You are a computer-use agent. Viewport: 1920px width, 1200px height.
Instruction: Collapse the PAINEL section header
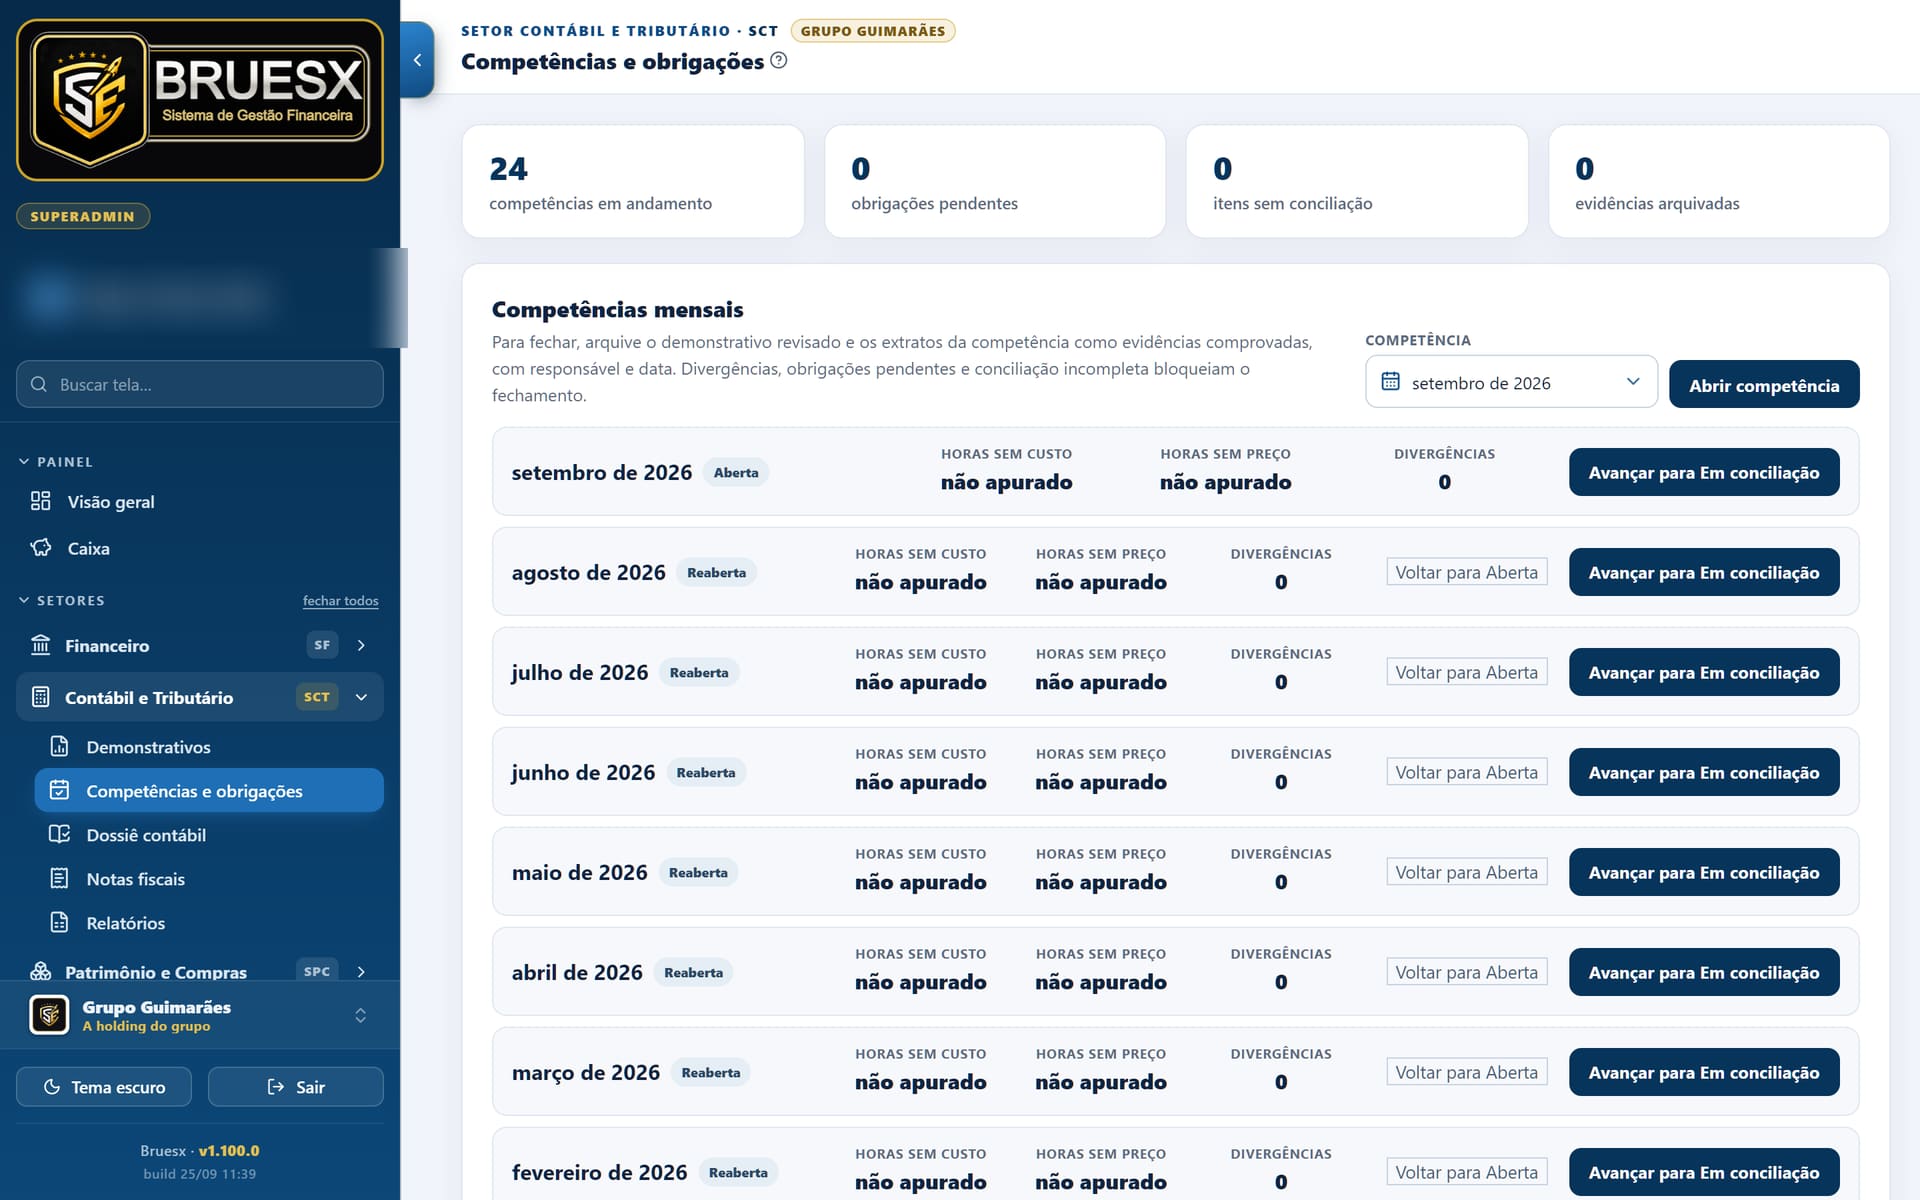point(56,461)
